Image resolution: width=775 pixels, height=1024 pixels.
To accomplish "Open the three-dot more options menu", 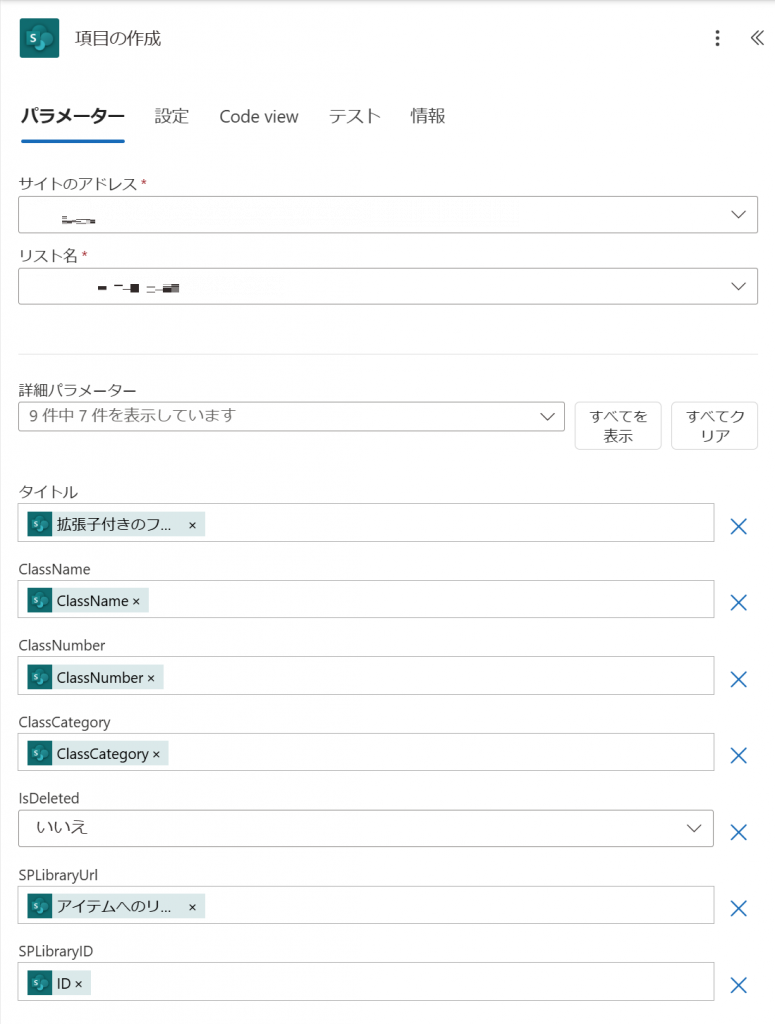I will [717, 39].
